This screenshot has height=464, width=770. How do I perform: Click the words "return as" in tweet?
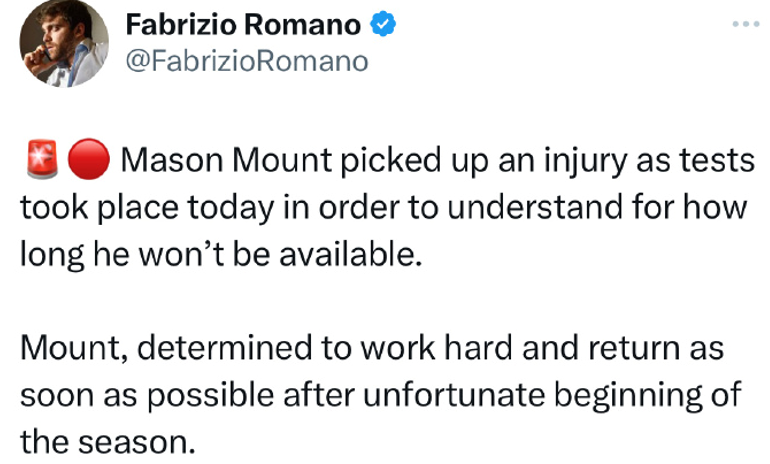click(656, 349)
